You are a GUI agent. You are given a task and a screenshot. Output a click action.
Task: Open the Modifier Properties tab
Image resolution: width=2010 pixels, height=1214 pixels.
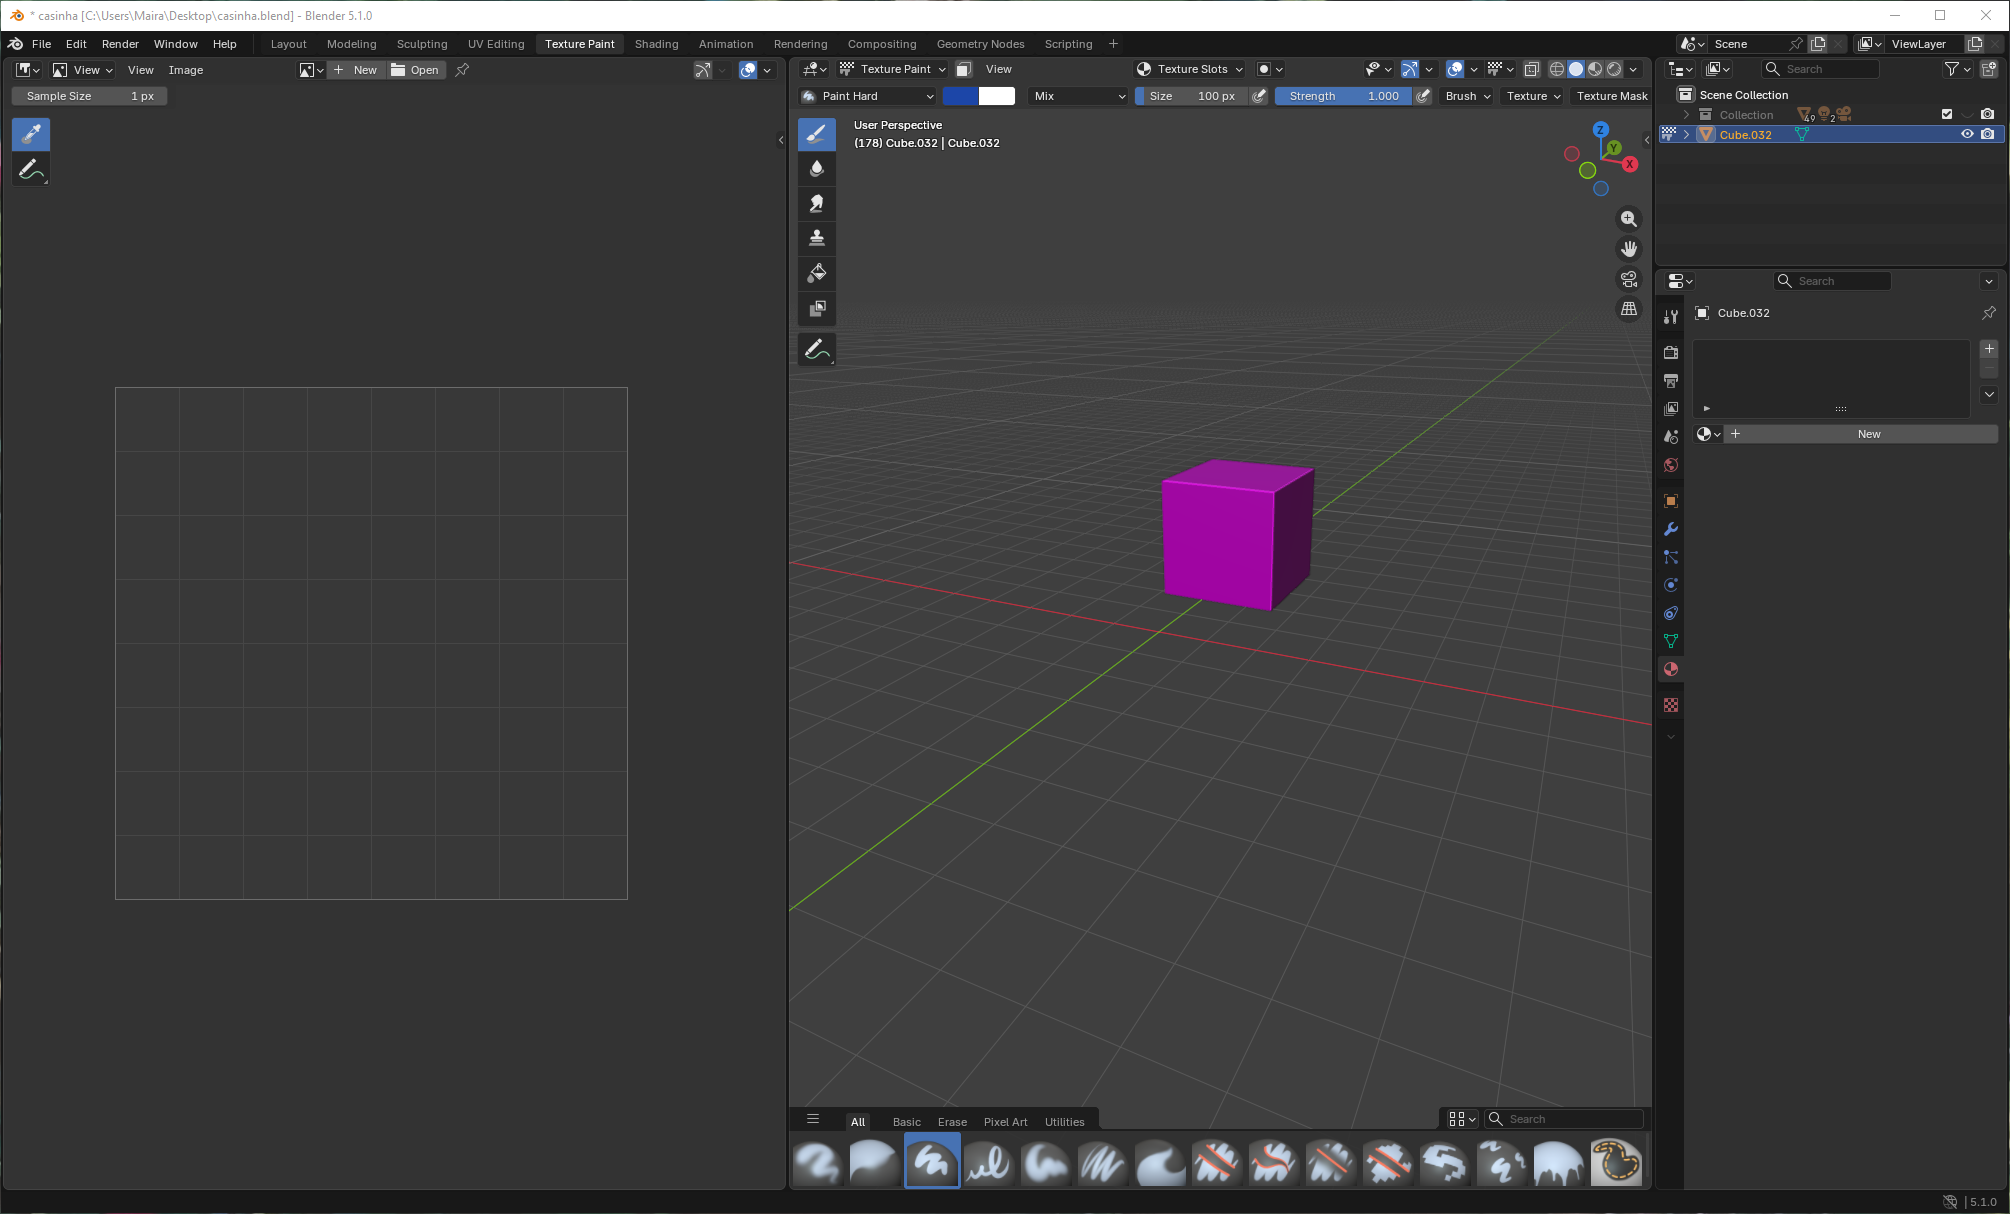tap(1670, 528)
